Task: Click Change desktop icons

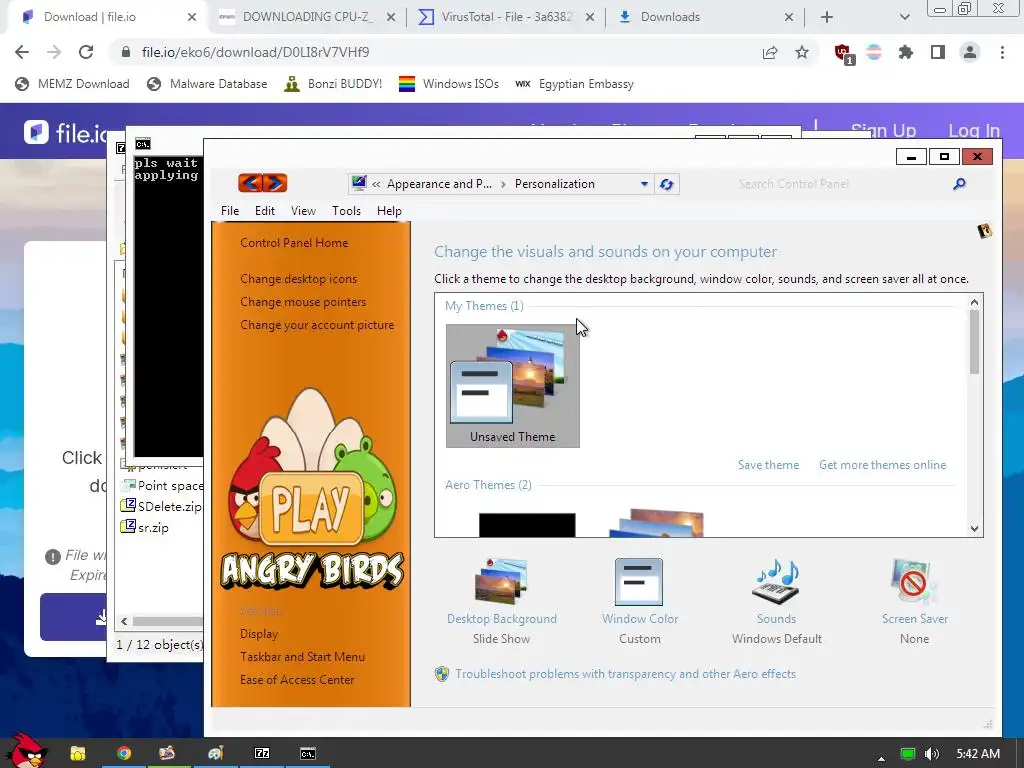Action: coord(298,279)
